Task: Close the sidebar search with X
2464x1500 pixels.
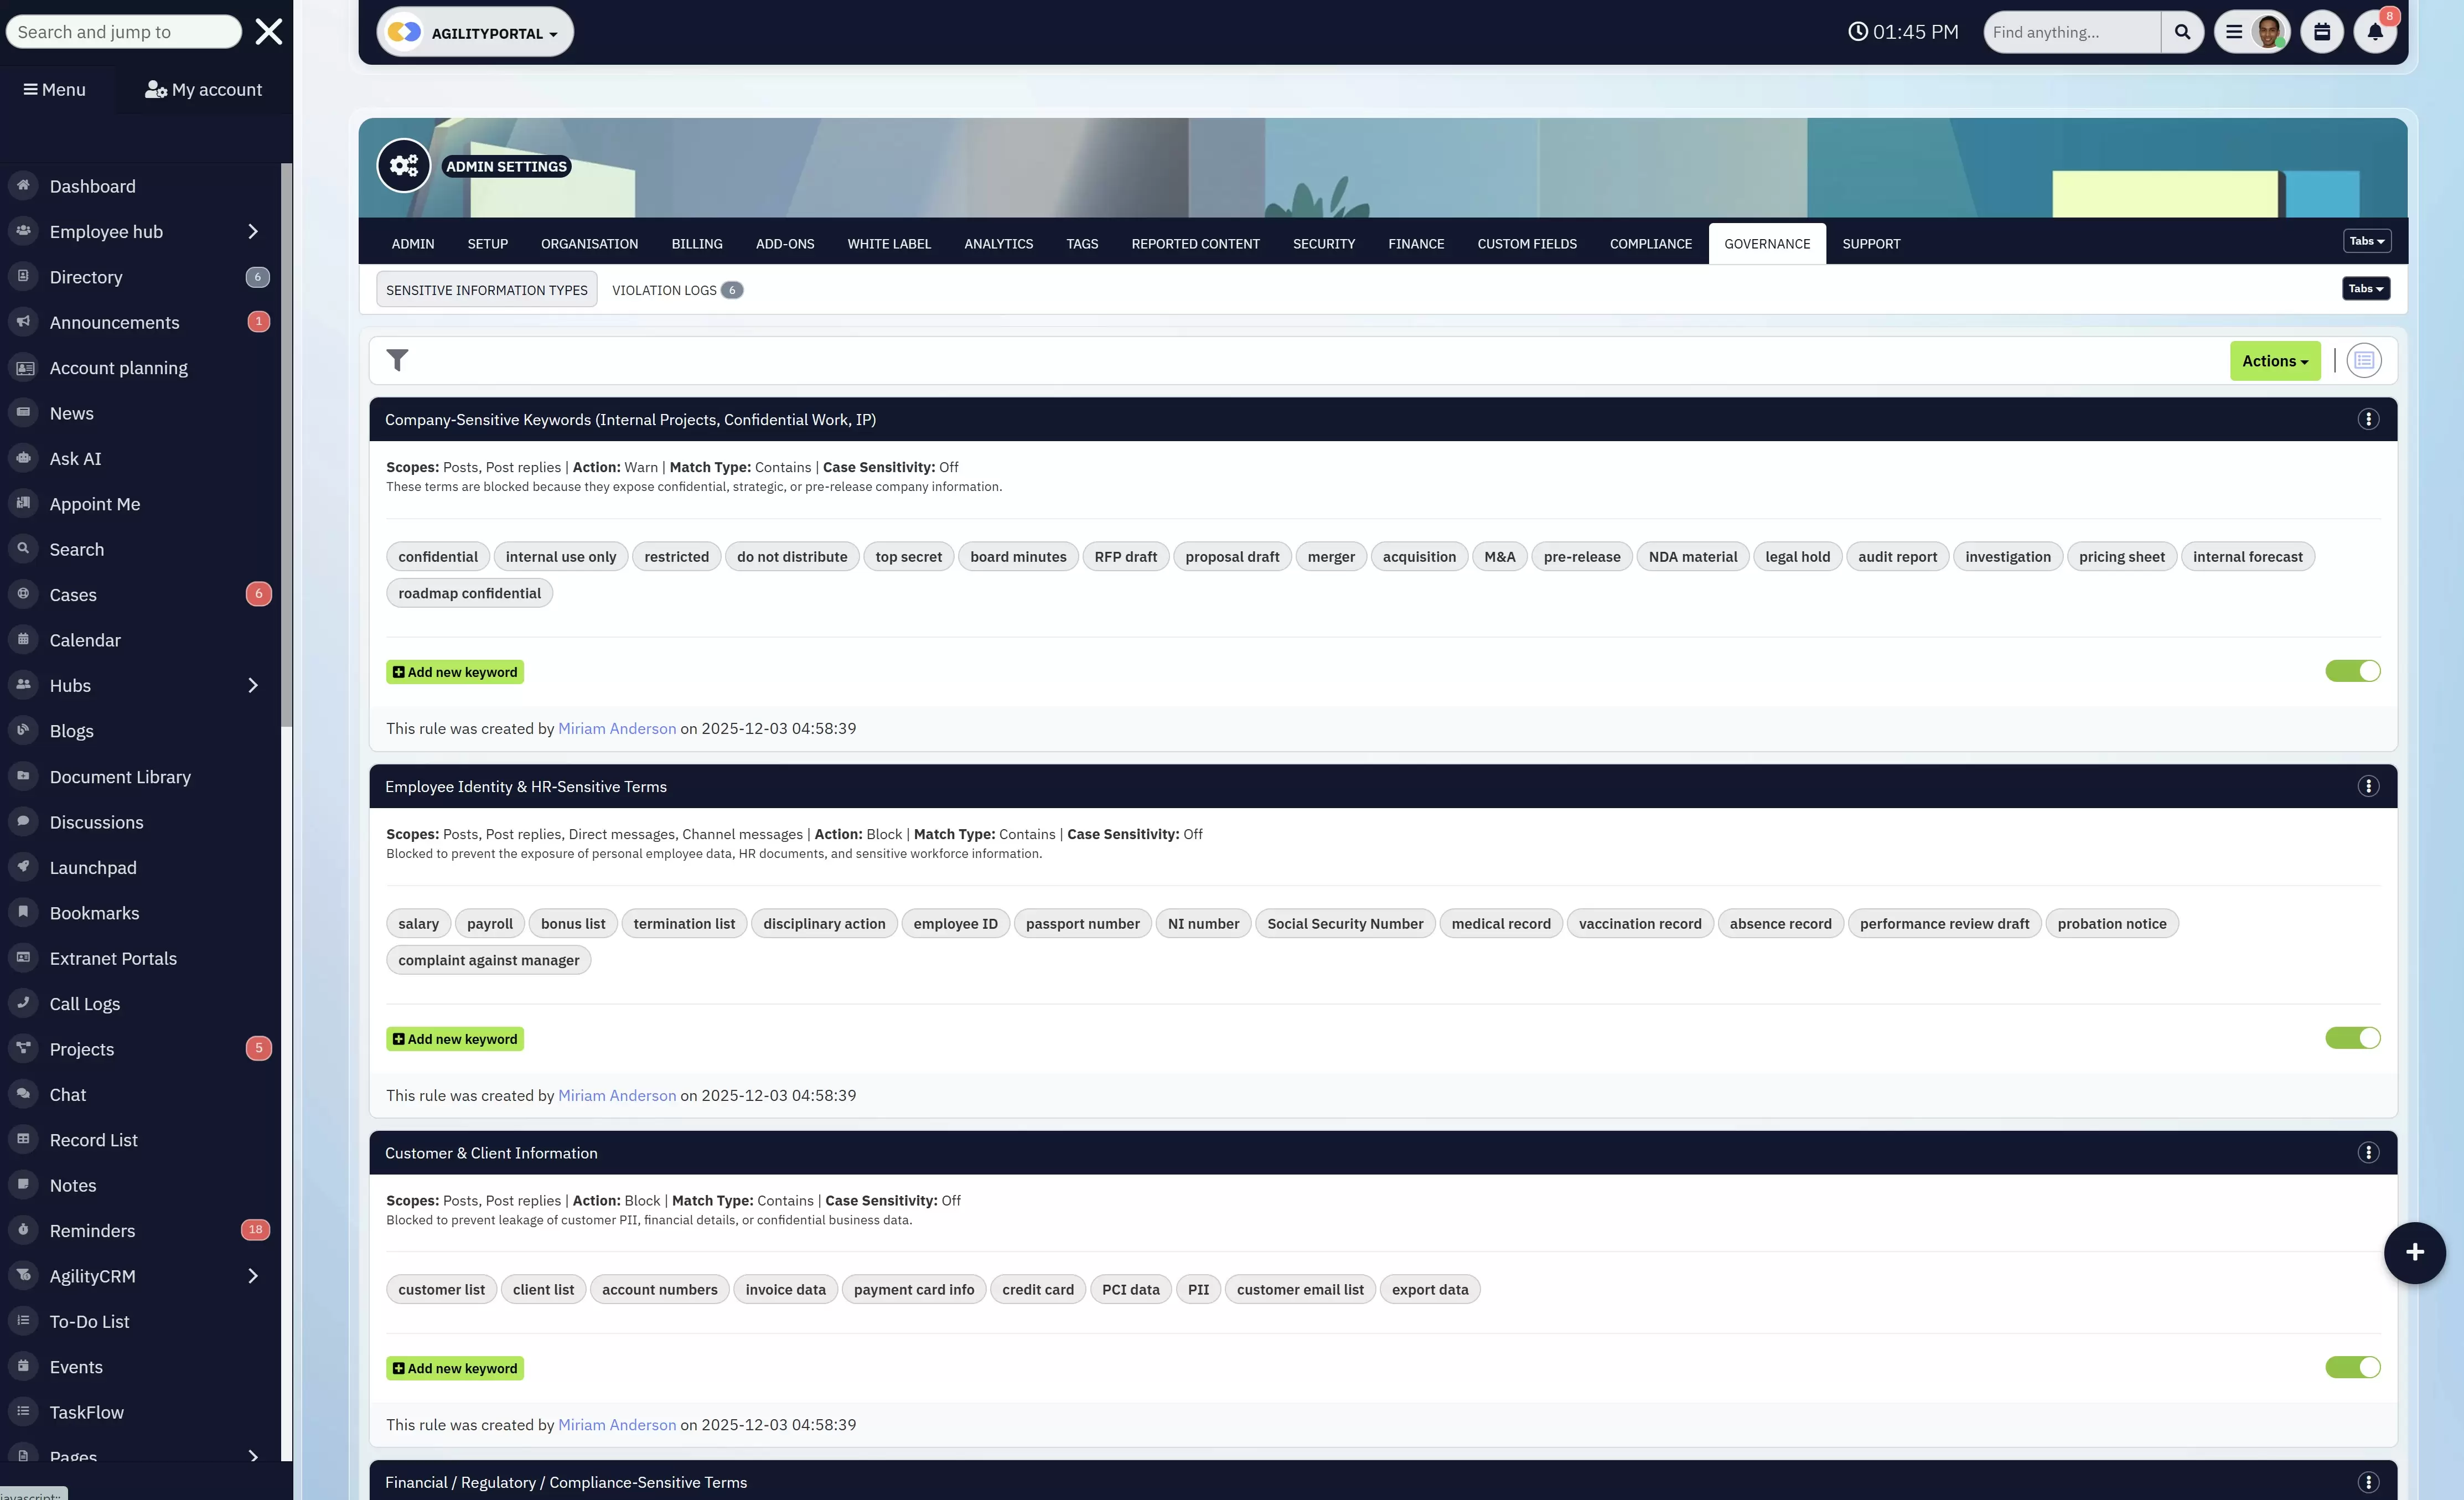Action: 268,32
